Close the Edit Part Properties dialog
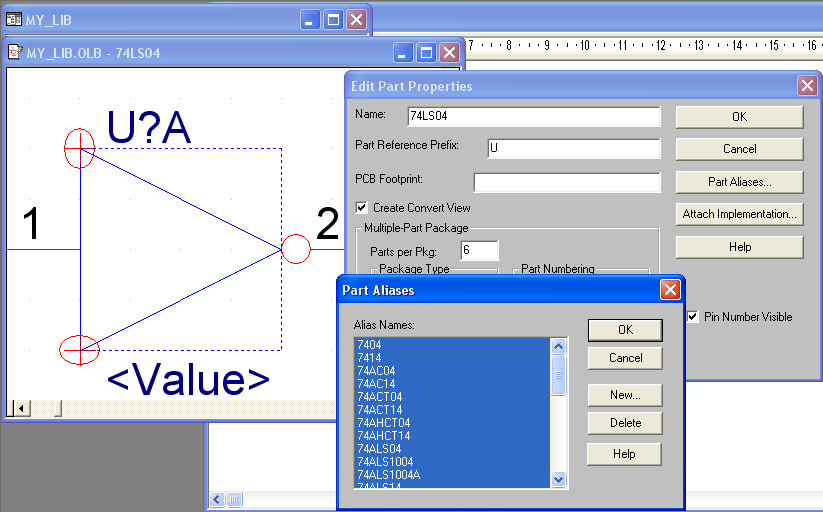Image resolution: width=823 pixels, height=512 pixels. (807, 85)
